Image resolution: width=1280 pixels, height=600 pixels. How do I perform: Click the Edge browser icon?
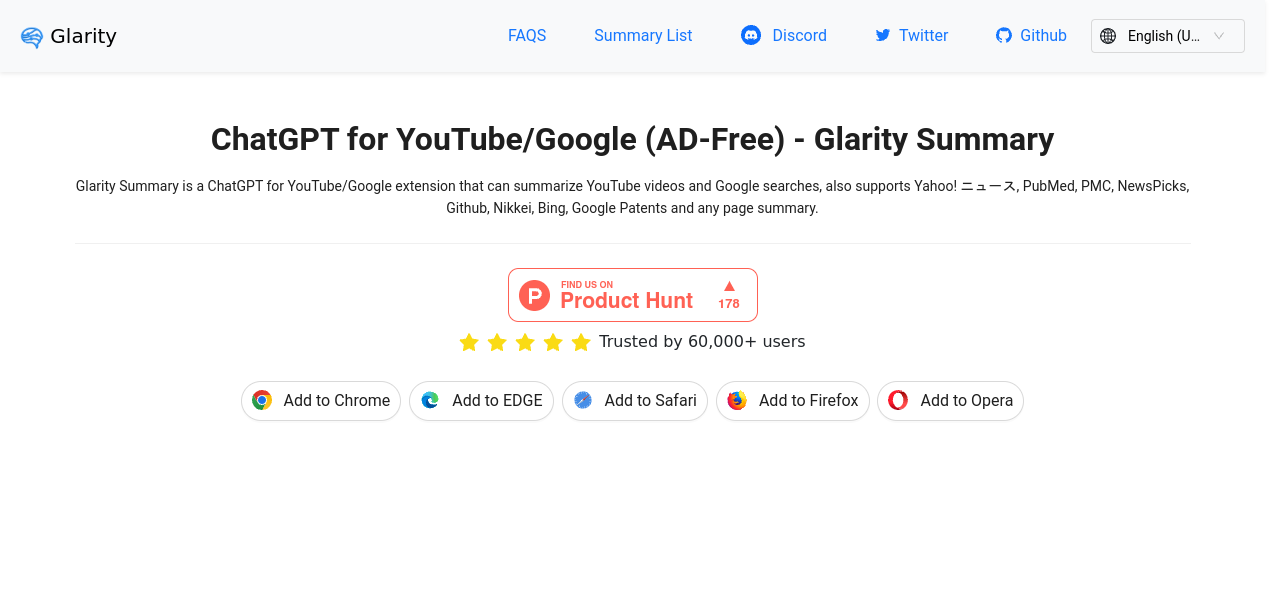click(x=430, y=400)
